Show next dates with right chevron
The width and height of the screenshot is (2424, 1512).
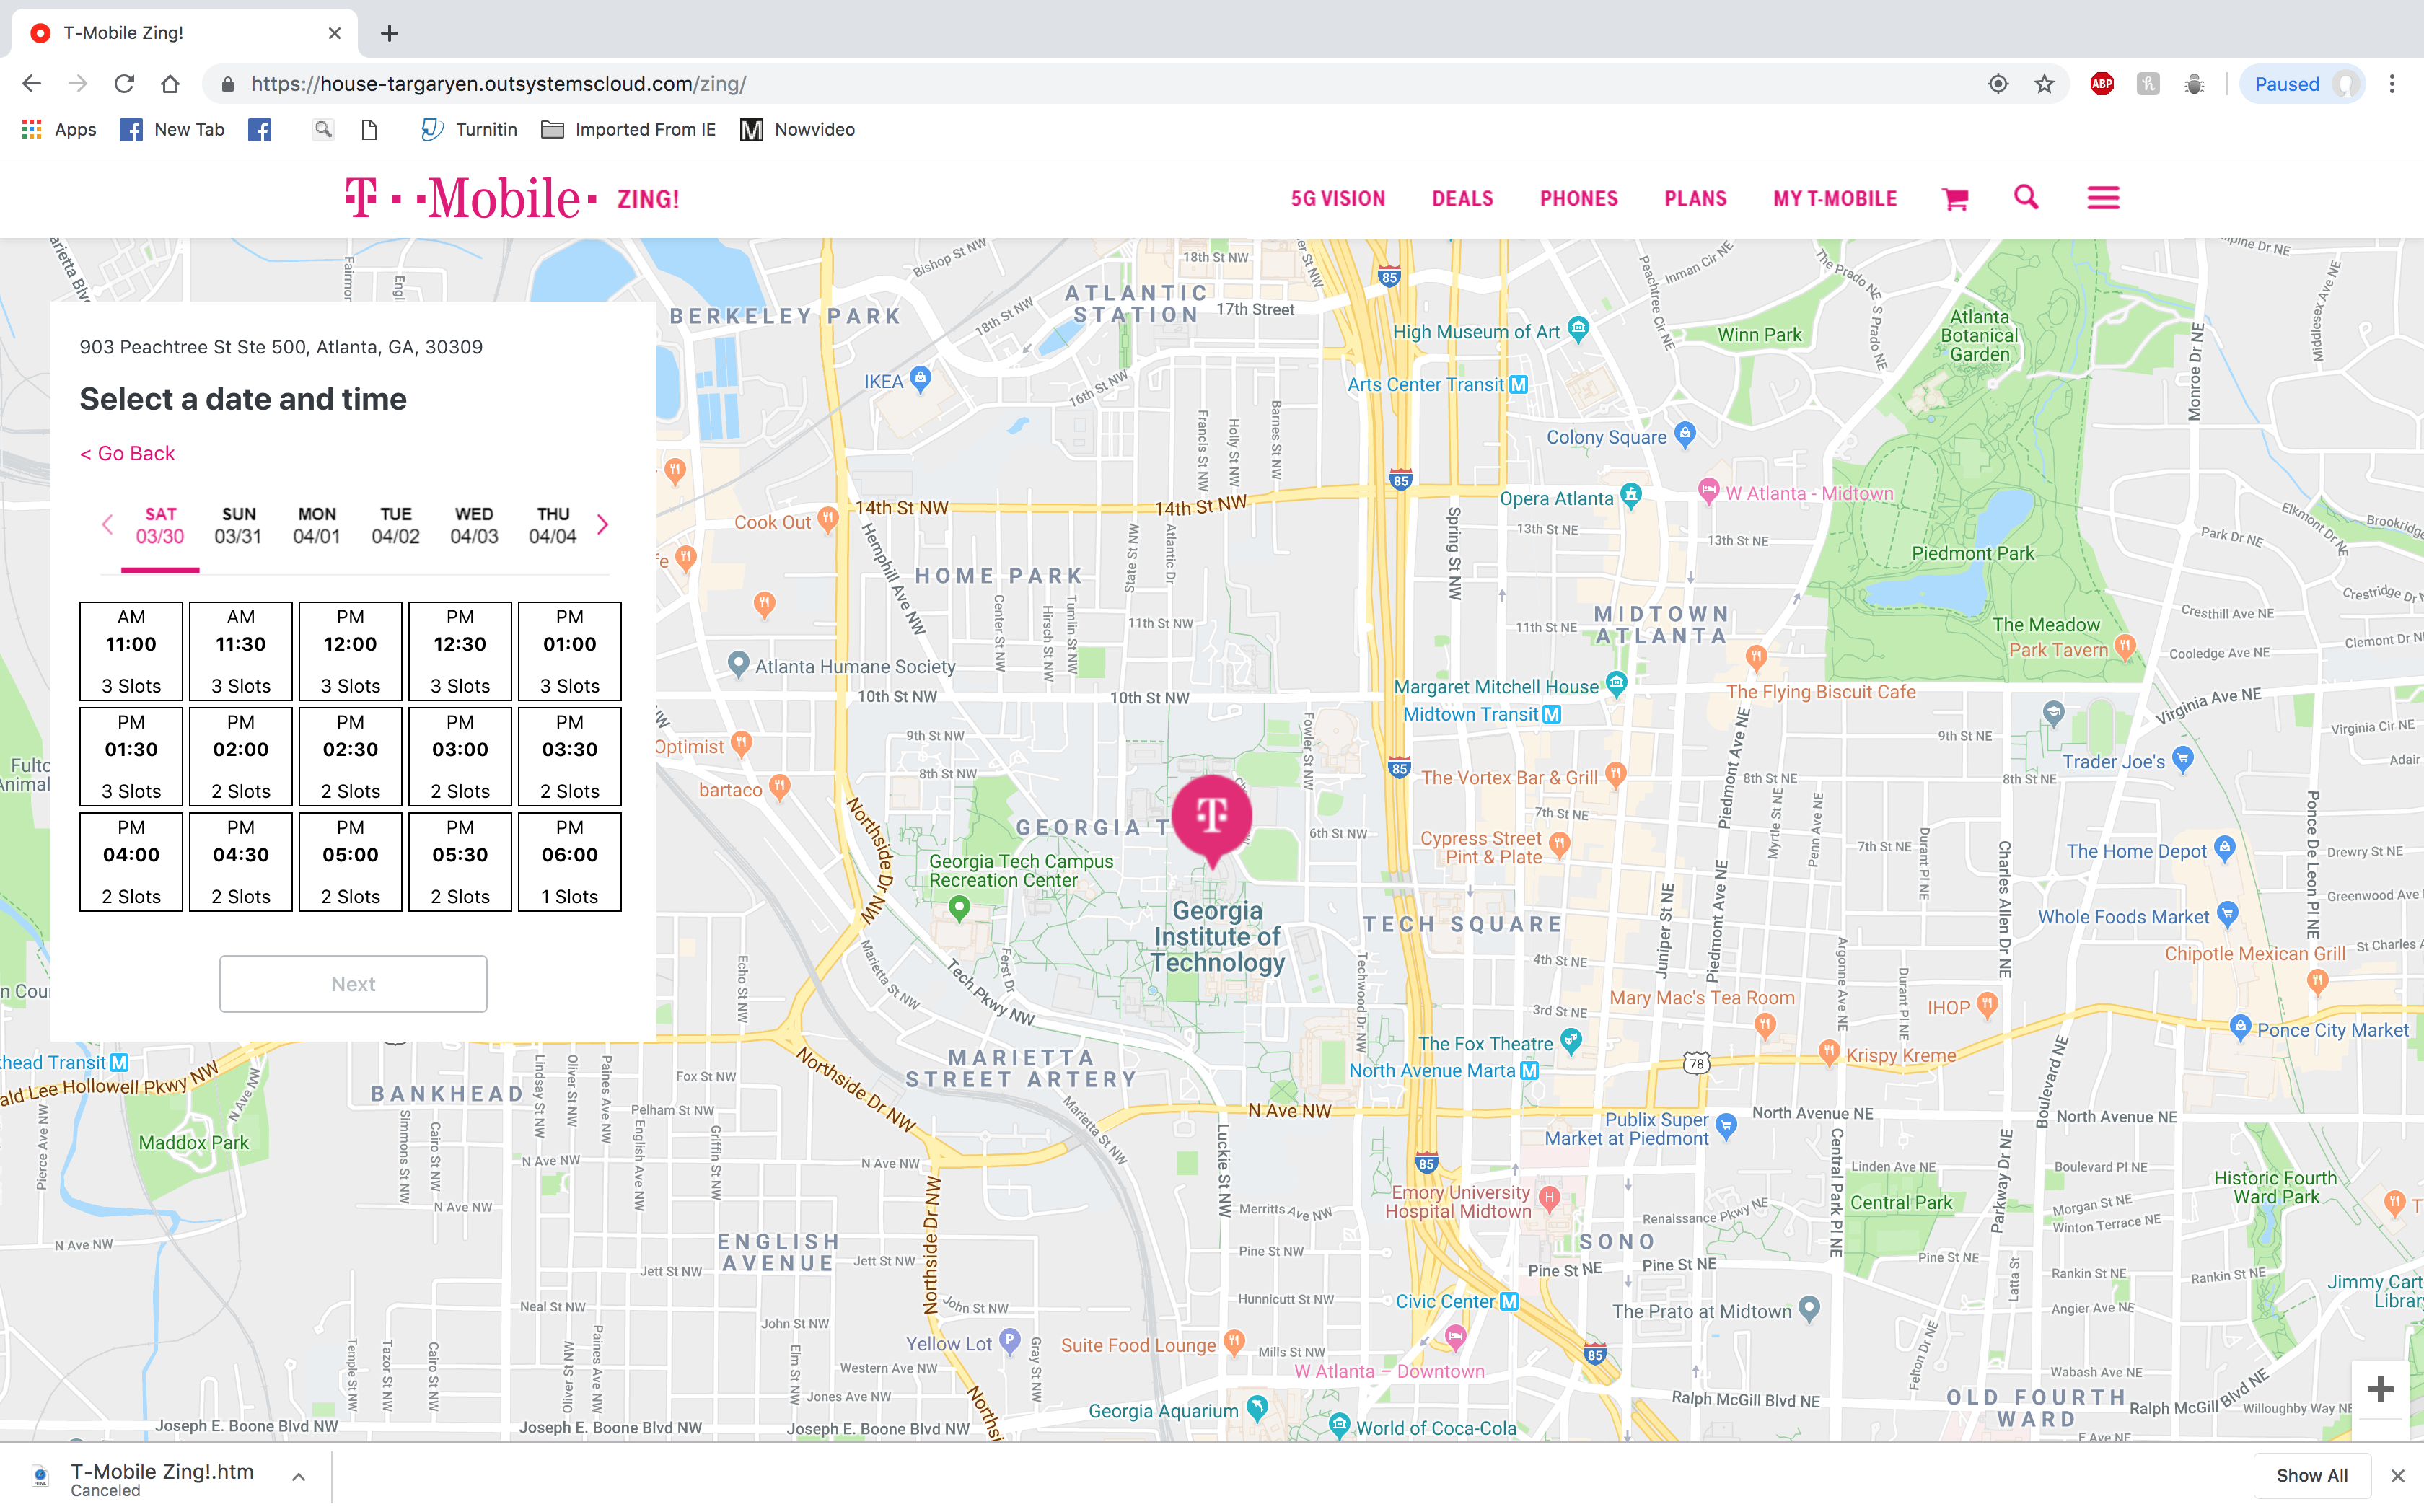pyautogui.click(x=603, y=525)
